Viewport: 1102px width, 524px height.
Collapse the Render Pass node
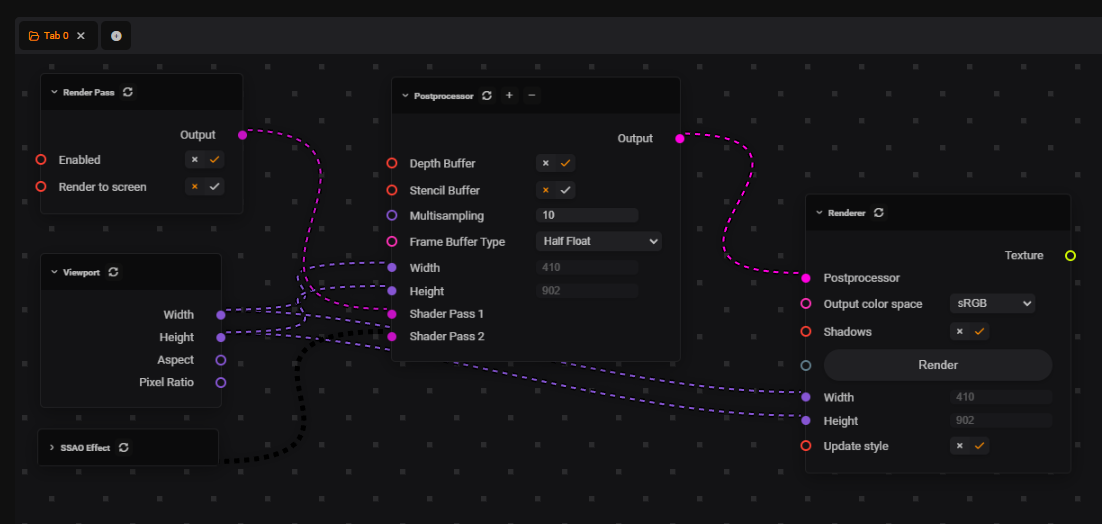[x=53, y=92]
